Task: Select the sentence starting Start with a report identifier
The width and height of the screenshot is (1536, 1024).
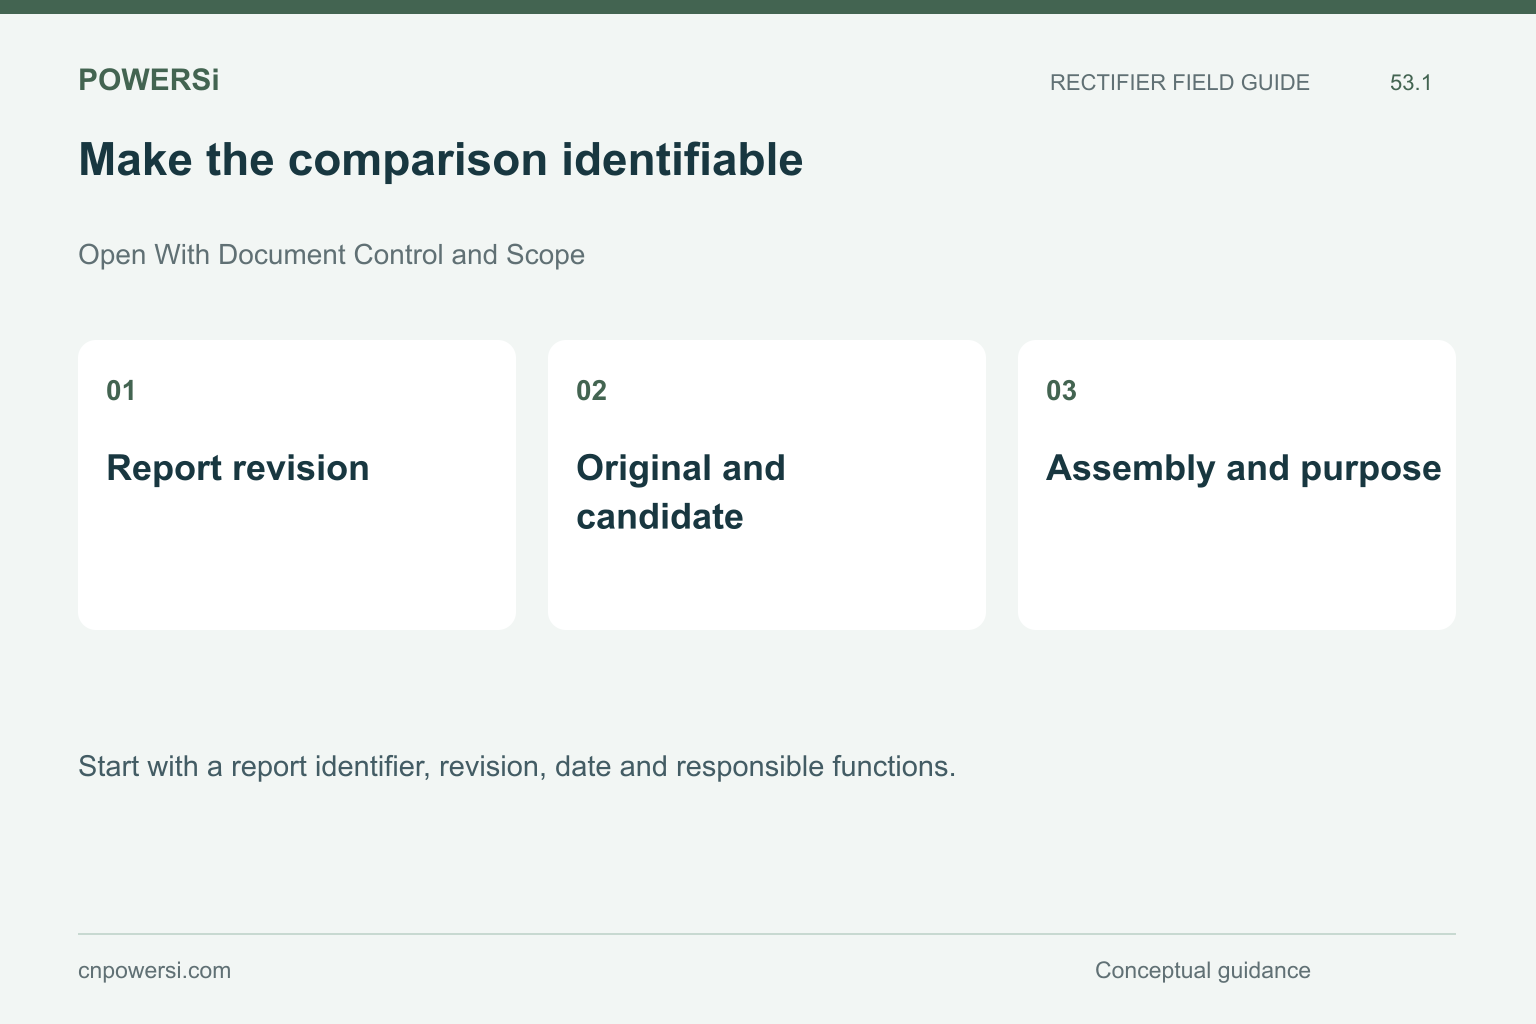Action: coord(517,767)
